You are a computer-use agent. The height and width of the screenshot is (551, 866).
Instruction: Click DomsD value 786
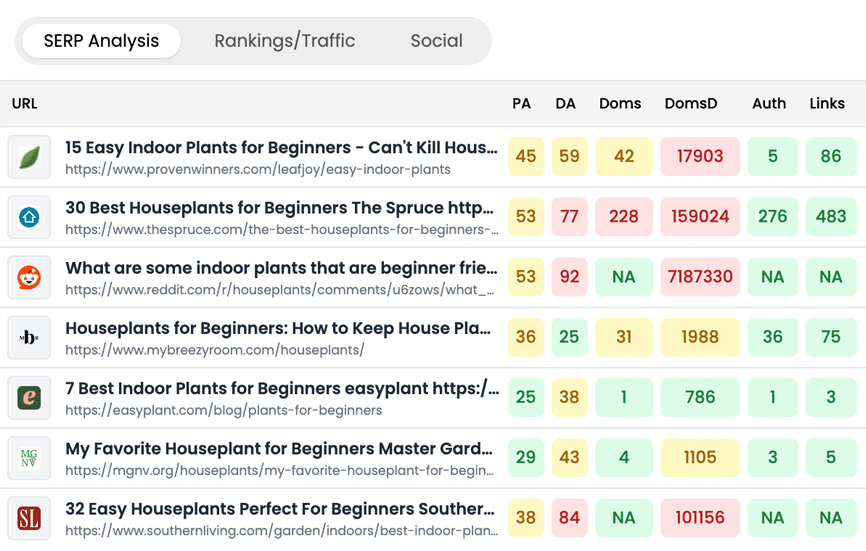pos(700,398)
